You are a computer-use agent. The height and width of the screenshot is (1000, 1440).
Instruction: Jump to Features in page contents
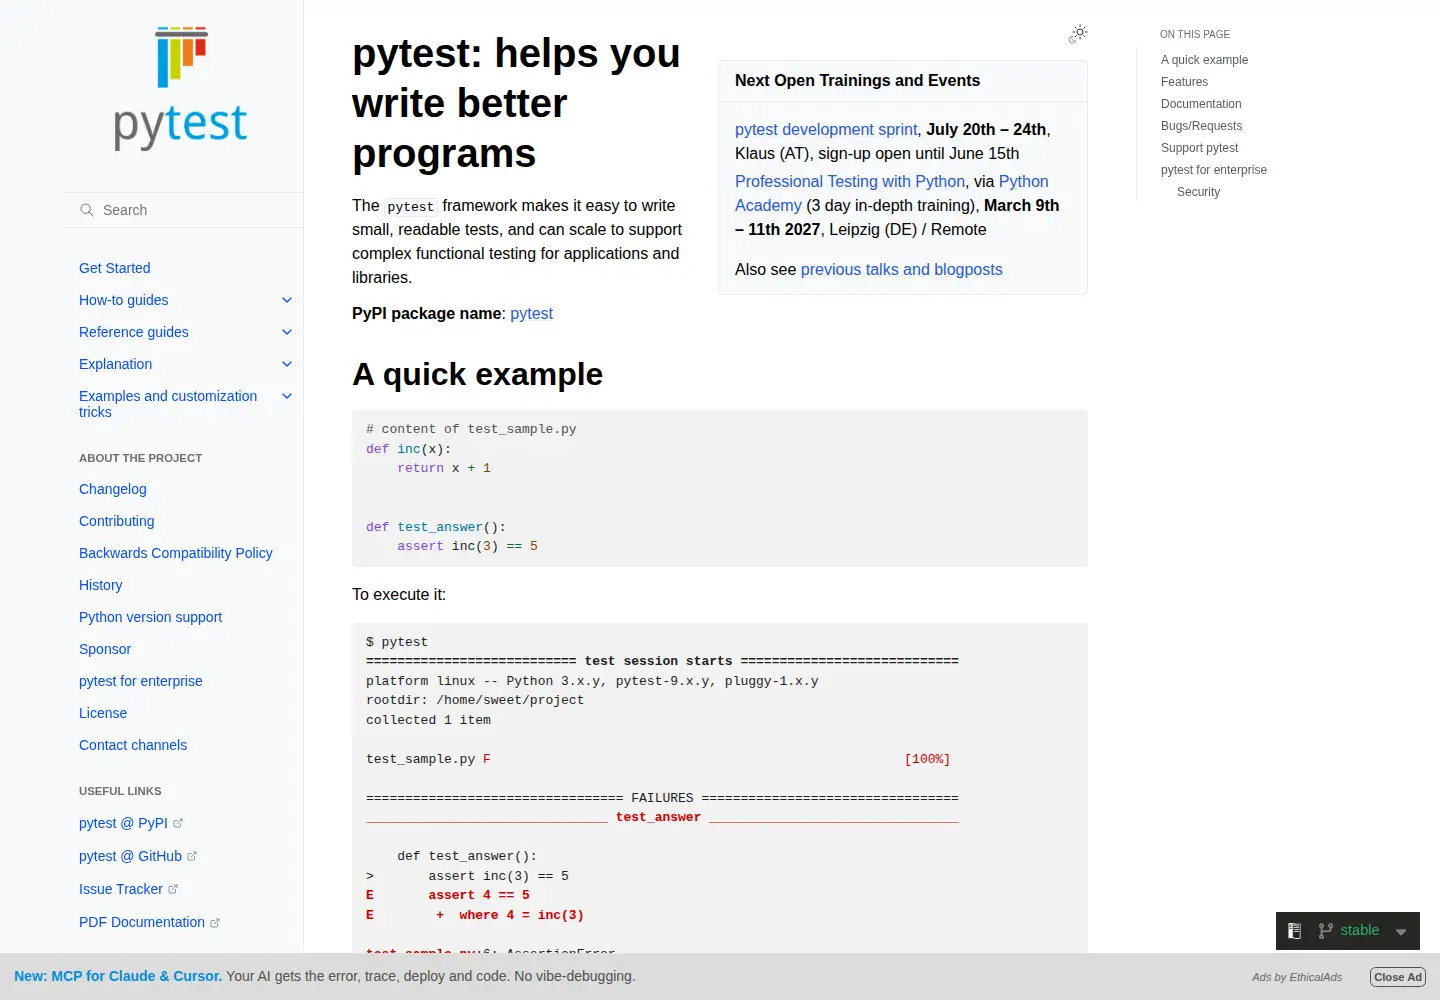click(1184, 82)
